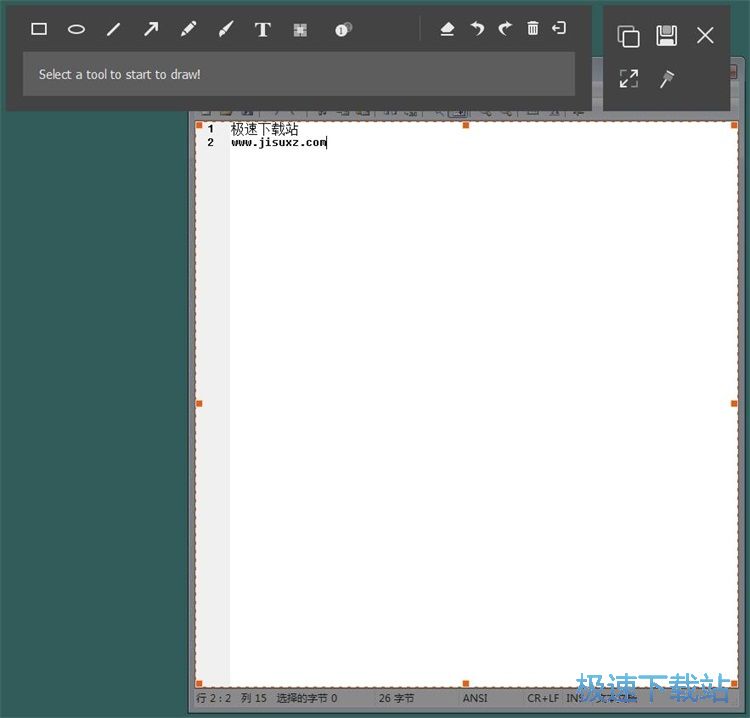Select the Text tool

(263, 30)
